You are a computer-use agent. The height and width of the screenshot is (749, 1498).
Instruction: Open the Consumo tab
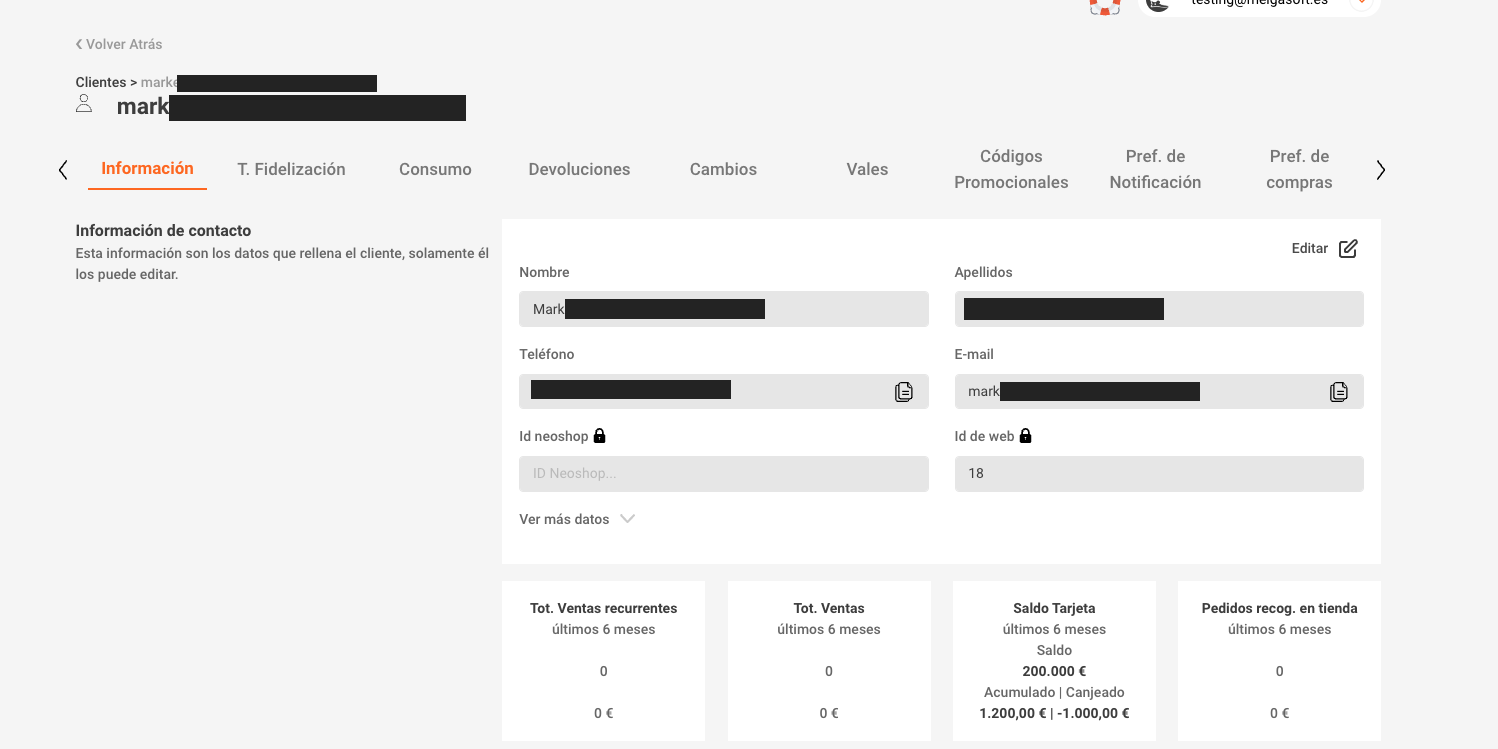pos(435,169)
